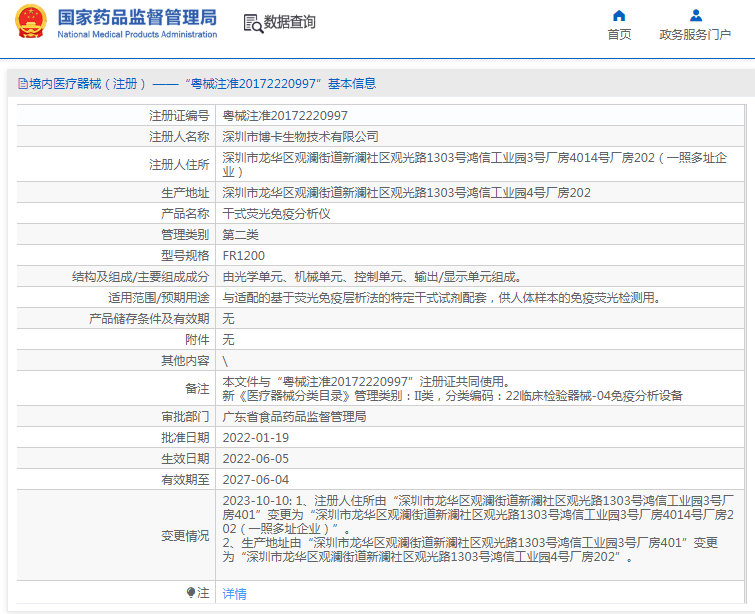This screenshot has height=614, width=755.
Task: Click the 产品名称 row label
Action: pos(185,214)
